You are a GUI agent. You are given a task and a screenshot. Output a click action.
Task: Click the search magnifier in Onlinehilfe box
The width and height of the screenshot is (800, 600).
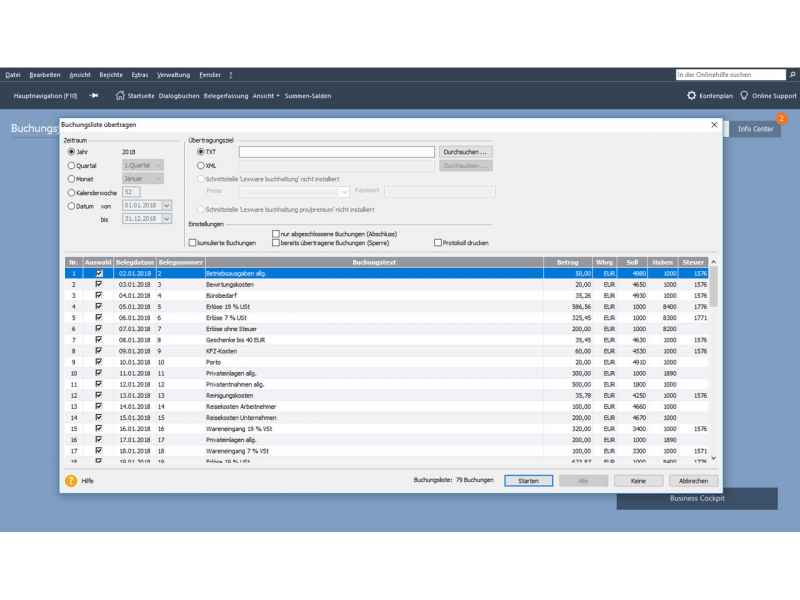[793, 75]
